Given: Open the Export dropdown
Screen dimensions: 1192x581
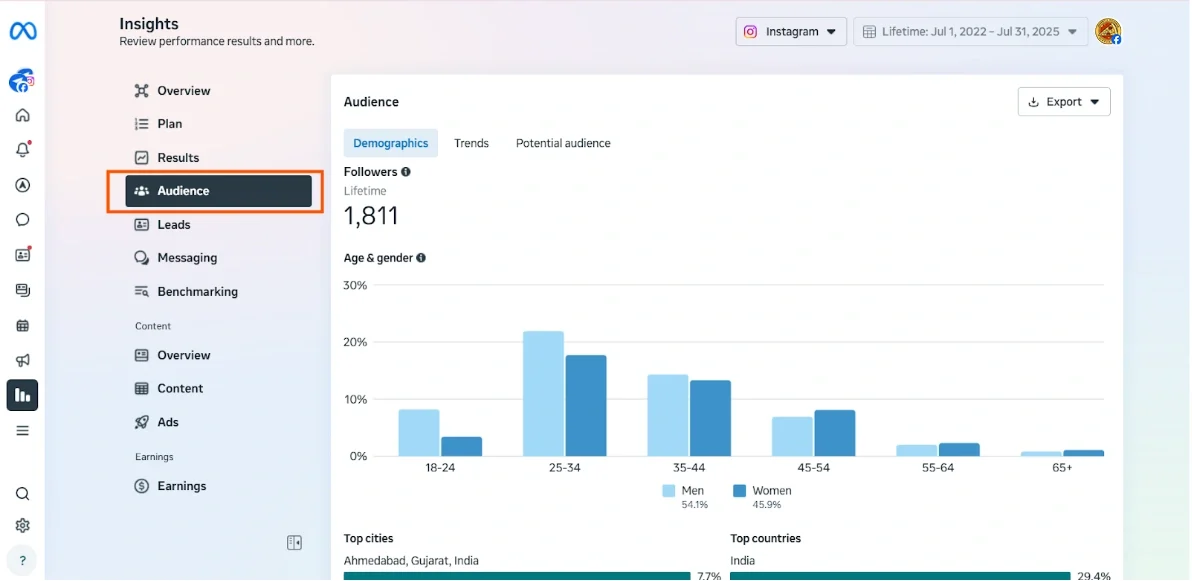Looking at the screenshot, I should tap(1063, 101).
